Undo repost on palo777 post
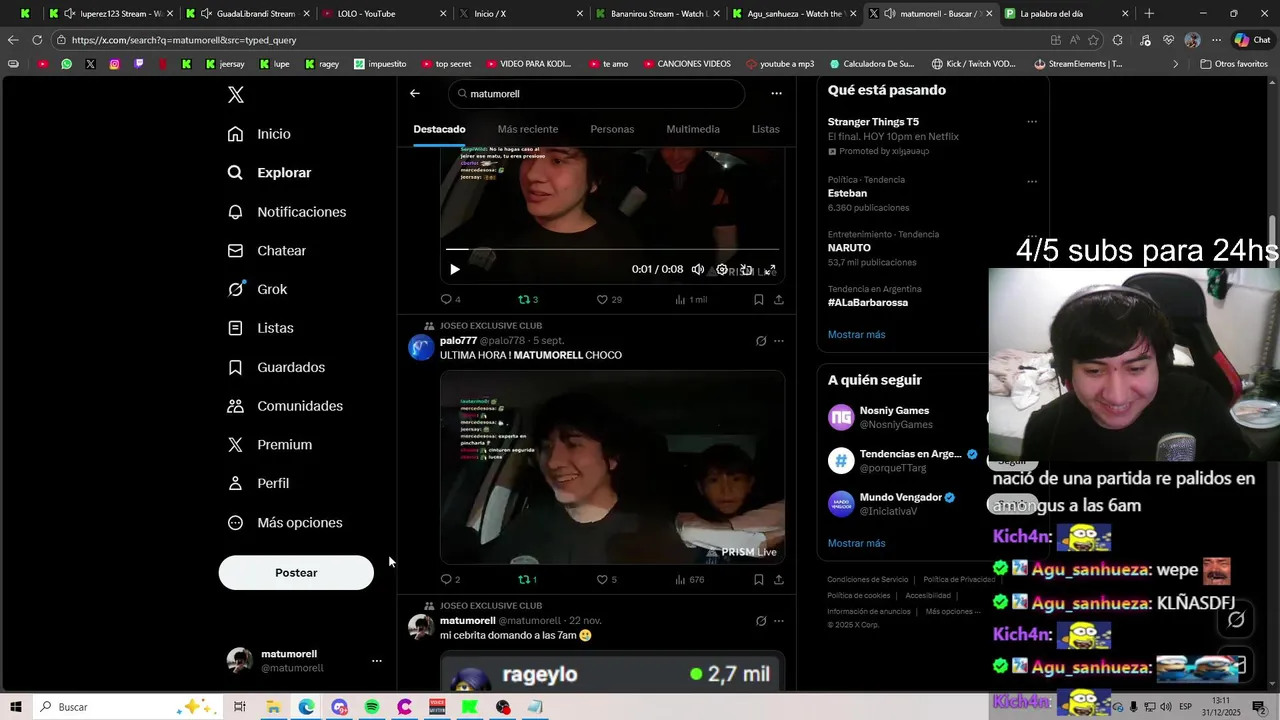 coord(527,579)
